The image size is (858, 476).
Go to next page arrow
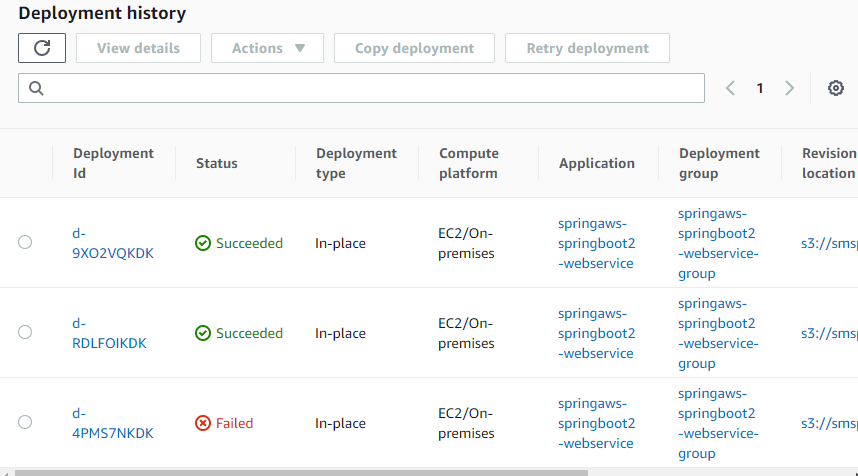pyautogui.click(x=790, y=88)
